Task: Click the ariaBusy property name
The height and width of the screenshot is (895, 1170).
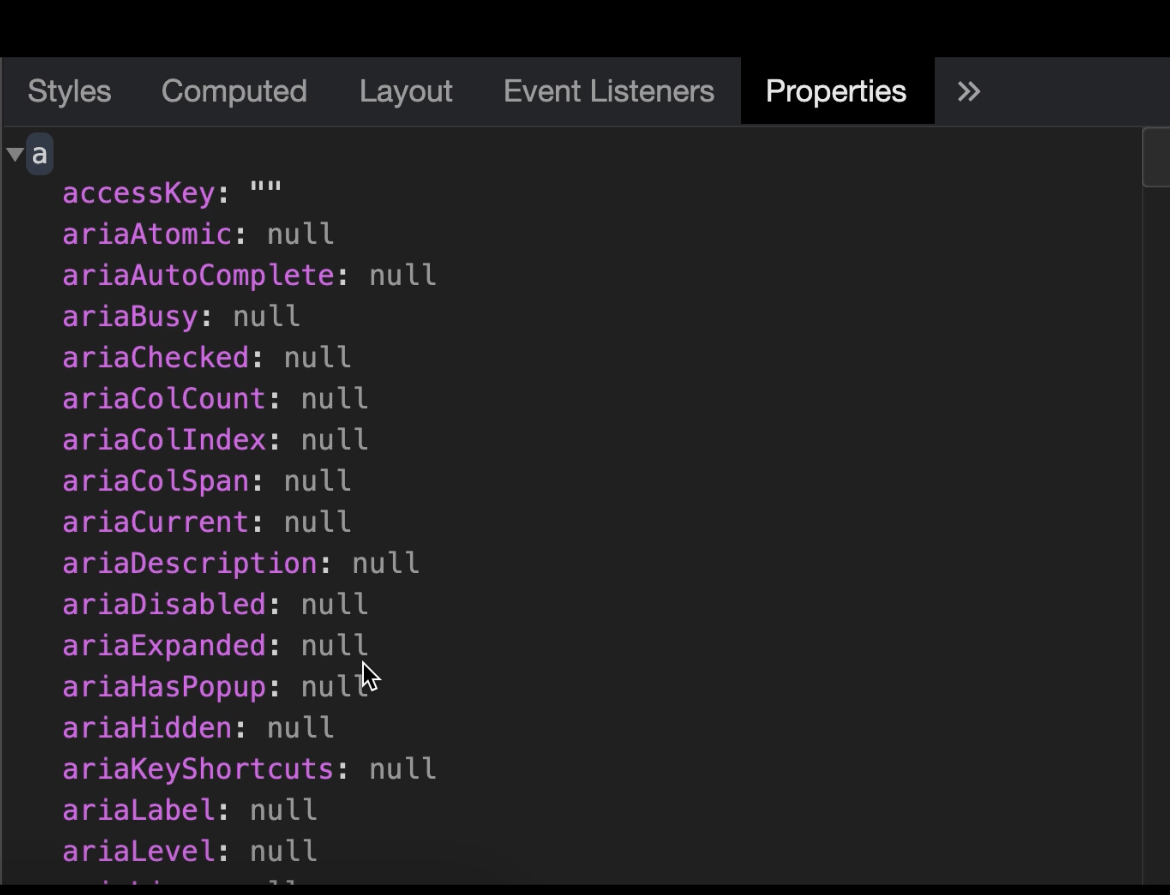Action: point(130,316)
